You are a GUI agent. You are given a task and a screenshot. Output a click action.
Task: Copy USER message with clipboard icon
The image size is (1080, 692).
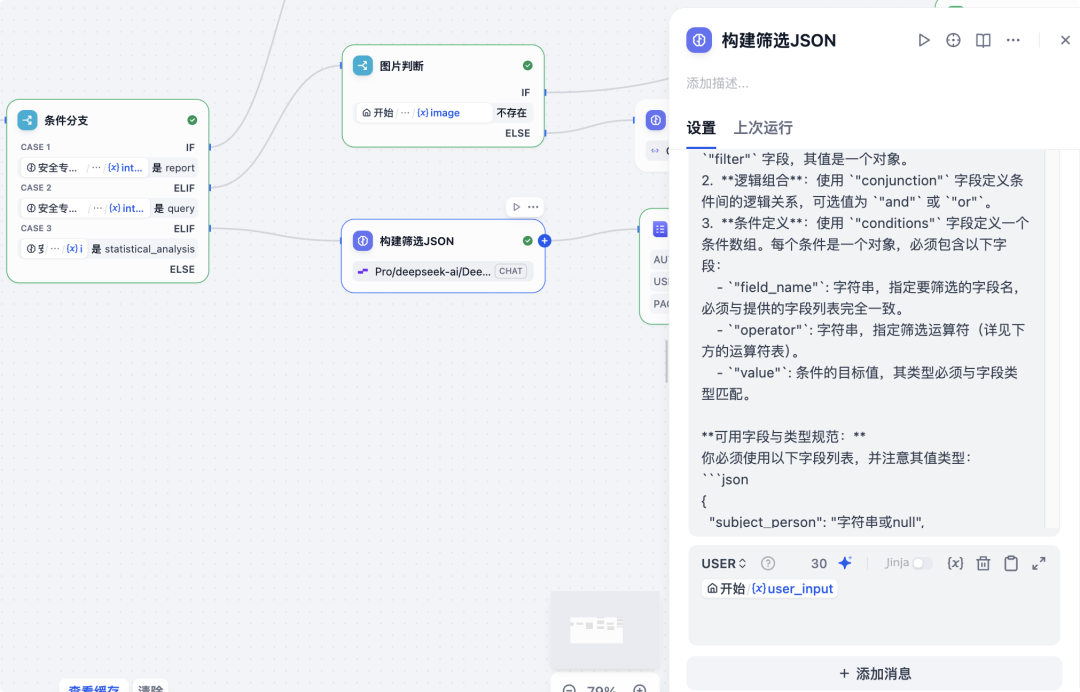[1010, 564]
